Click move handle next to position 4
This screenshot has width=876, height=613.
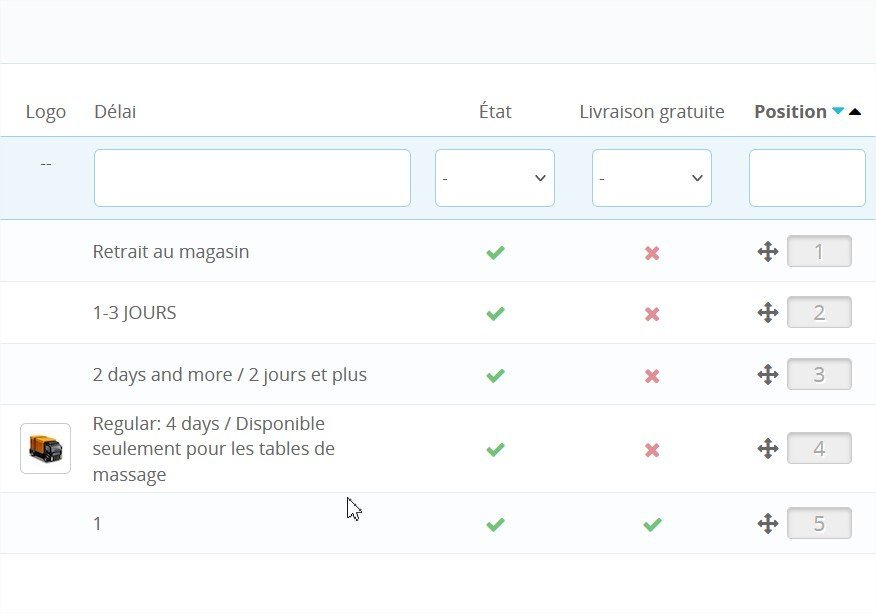(x=767, y=449)
